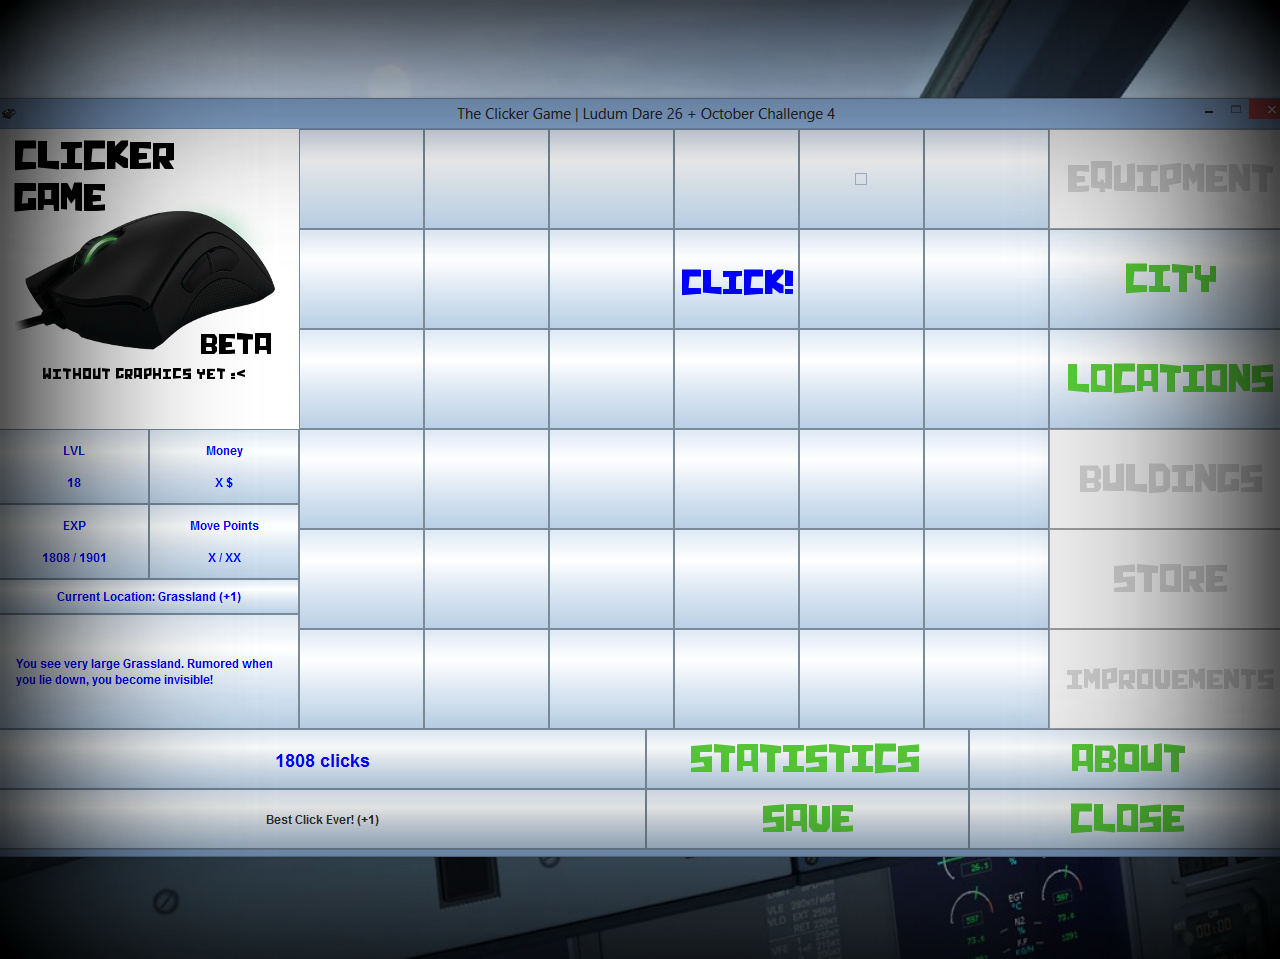
Task: Click 'WITHOUT GRAPHICS YET :<' text
Action: click(x=144, y=374)
